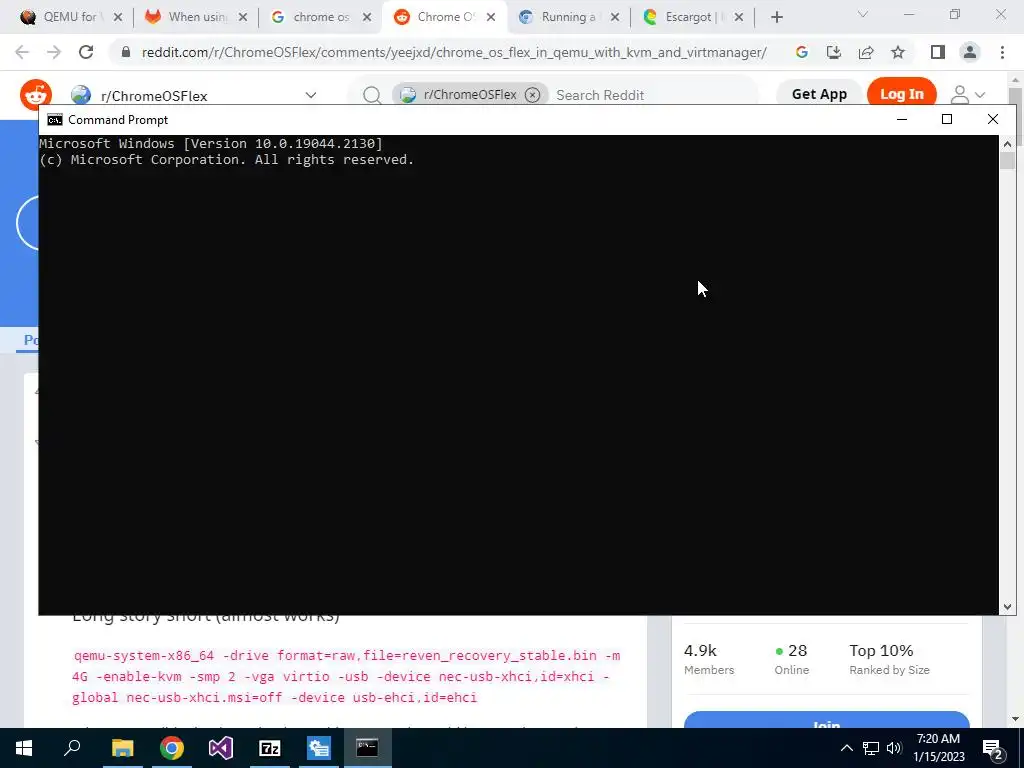Switch to the QEMU for Windows tab
The height and width of the screenshot is (768, 1024).
click(x=62, y=17)
